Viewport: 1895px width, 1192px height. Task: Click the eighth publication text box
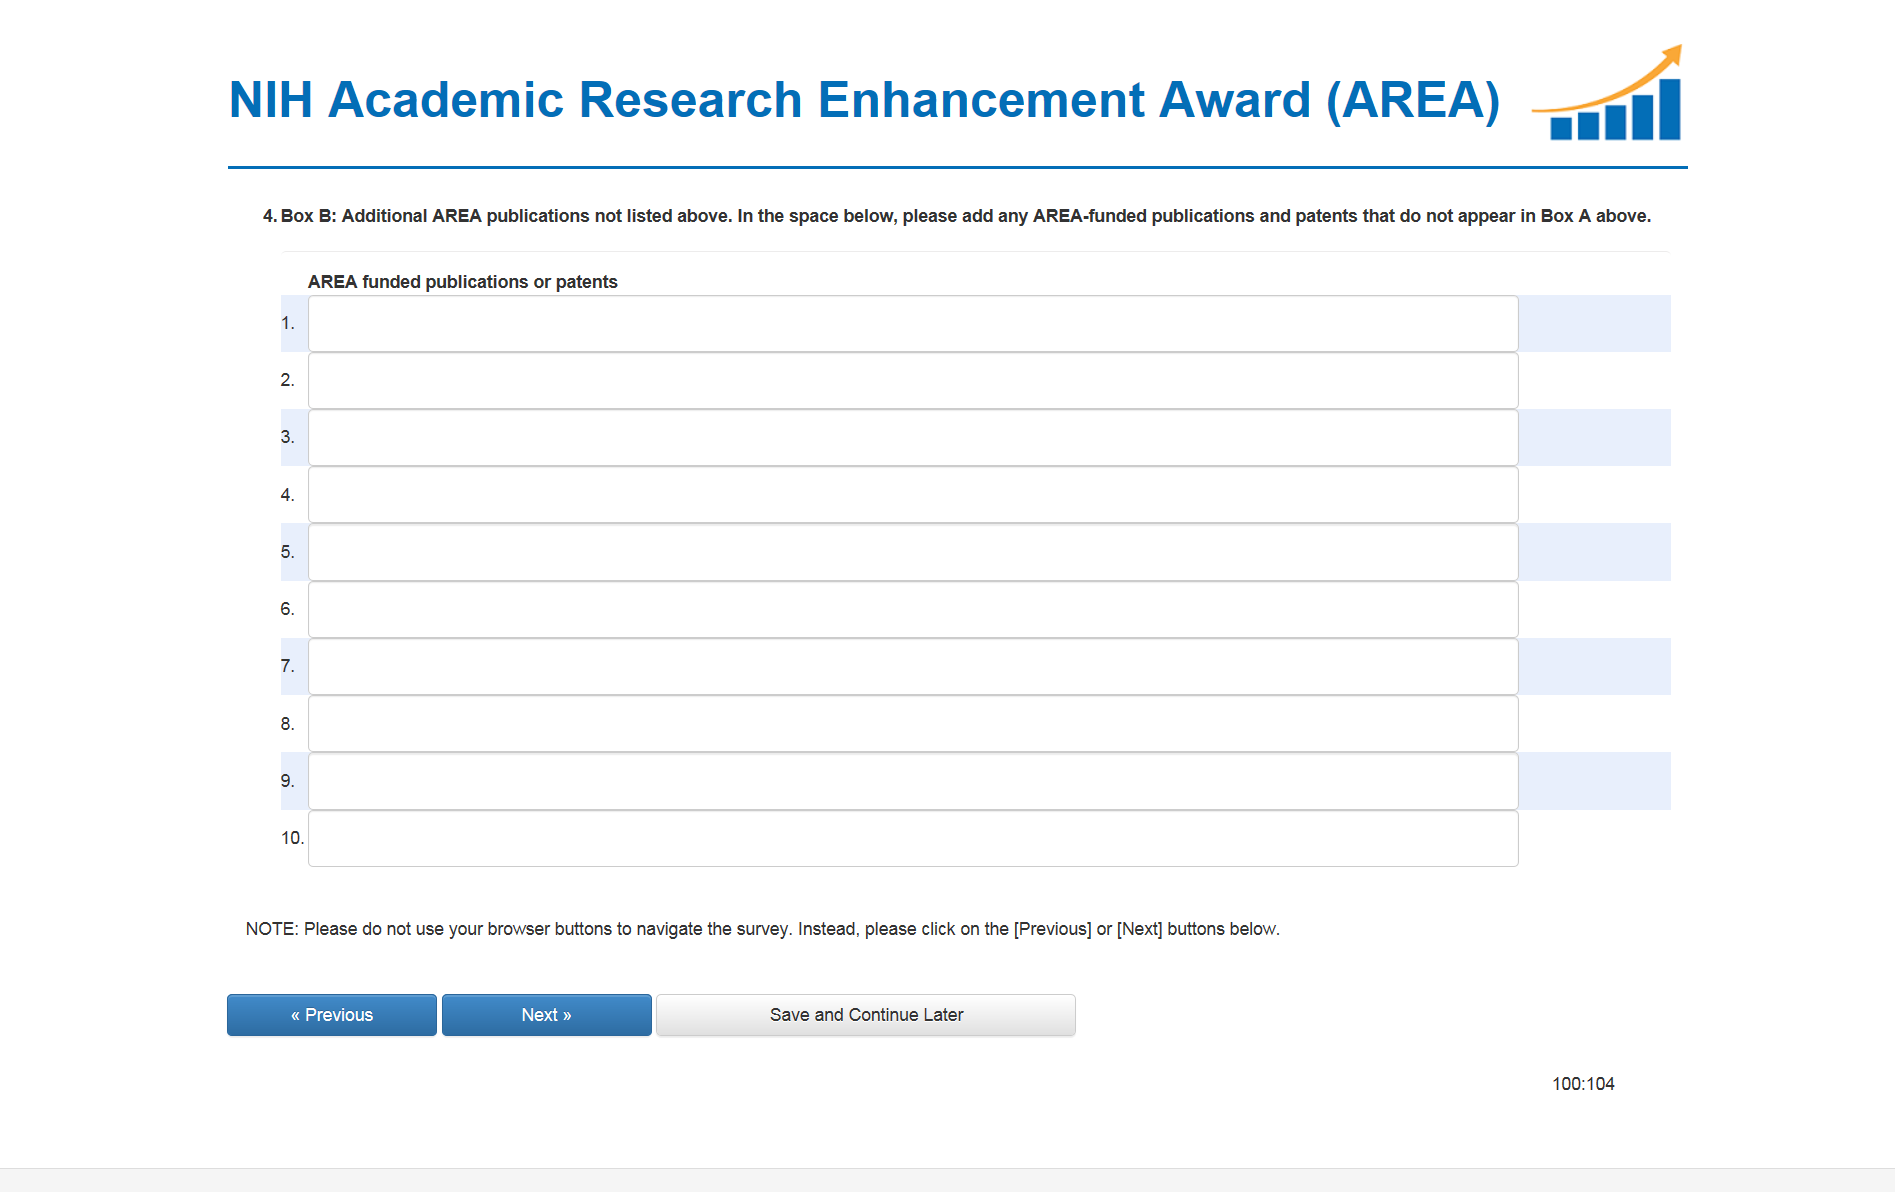pyautogui.click(x=912, y=724)
